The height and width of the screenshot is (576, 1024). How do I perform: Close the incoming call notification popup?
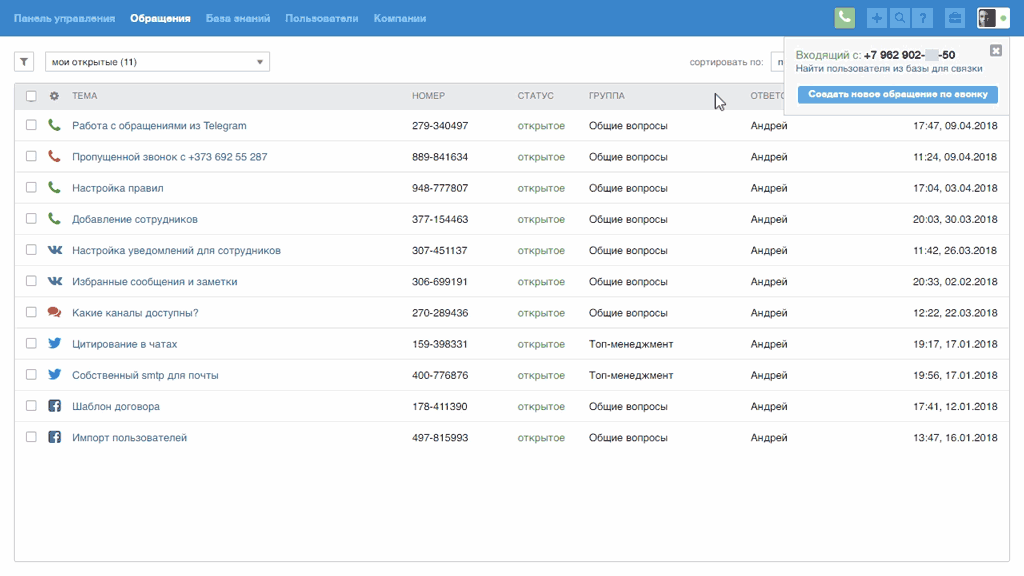995,51
